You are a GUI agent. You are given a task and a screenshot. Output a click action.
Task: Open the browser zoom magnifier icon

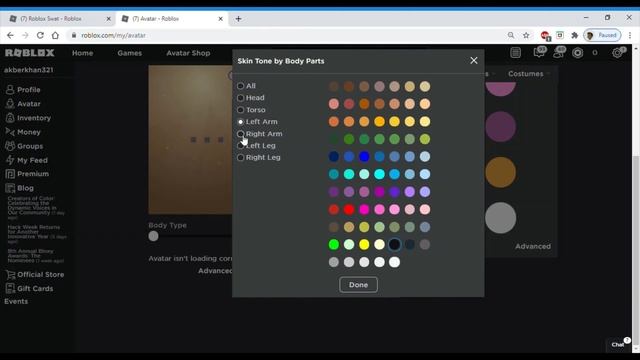(511, 36)
